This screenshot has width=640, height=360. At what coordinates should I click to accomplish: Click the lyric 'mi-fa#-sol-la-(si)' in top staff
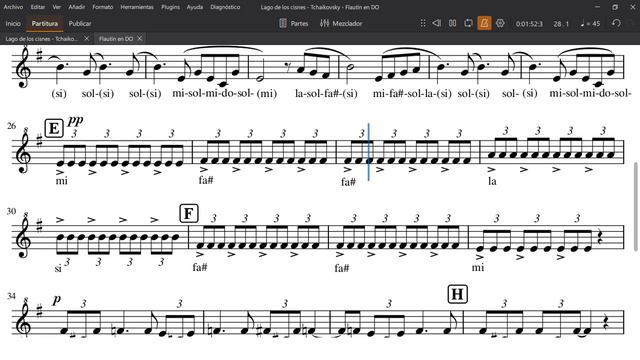click(x=412, y=93)
